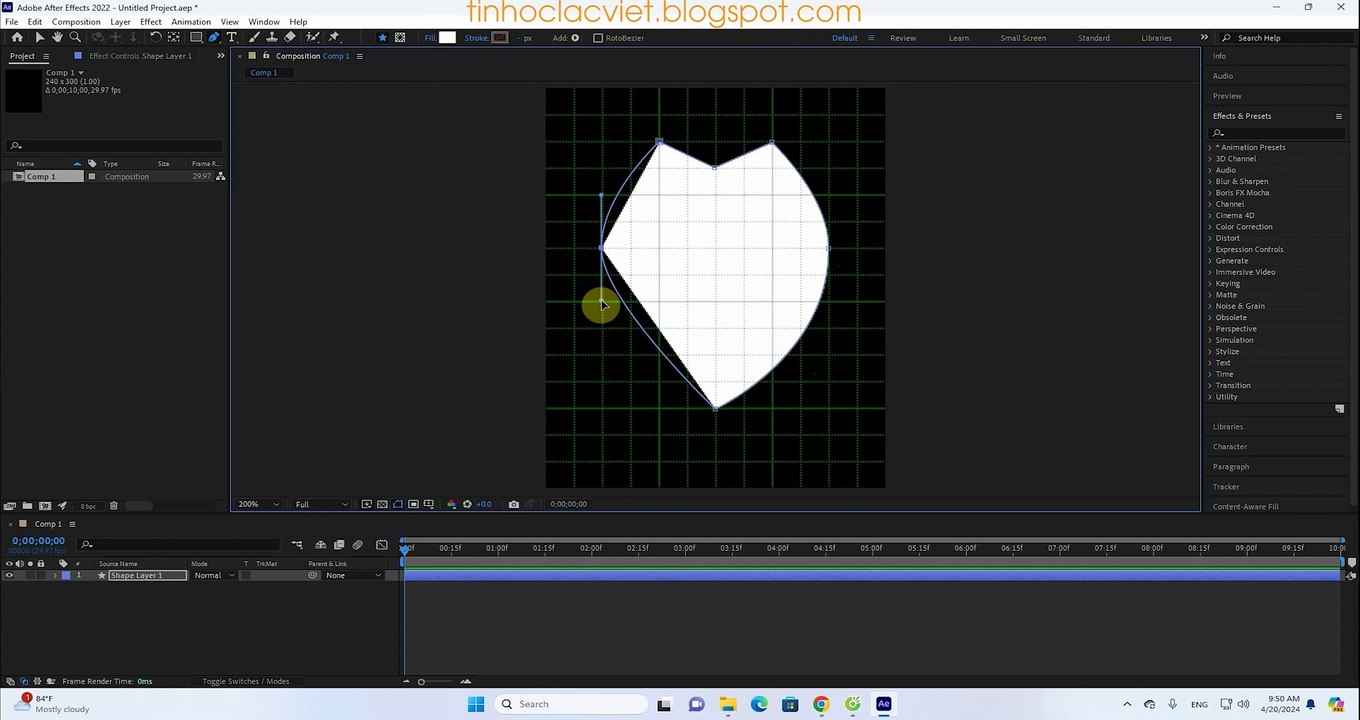1360x720 pixels.
Task: Go to the Home screen icon
Action: (x=17, y=37)
